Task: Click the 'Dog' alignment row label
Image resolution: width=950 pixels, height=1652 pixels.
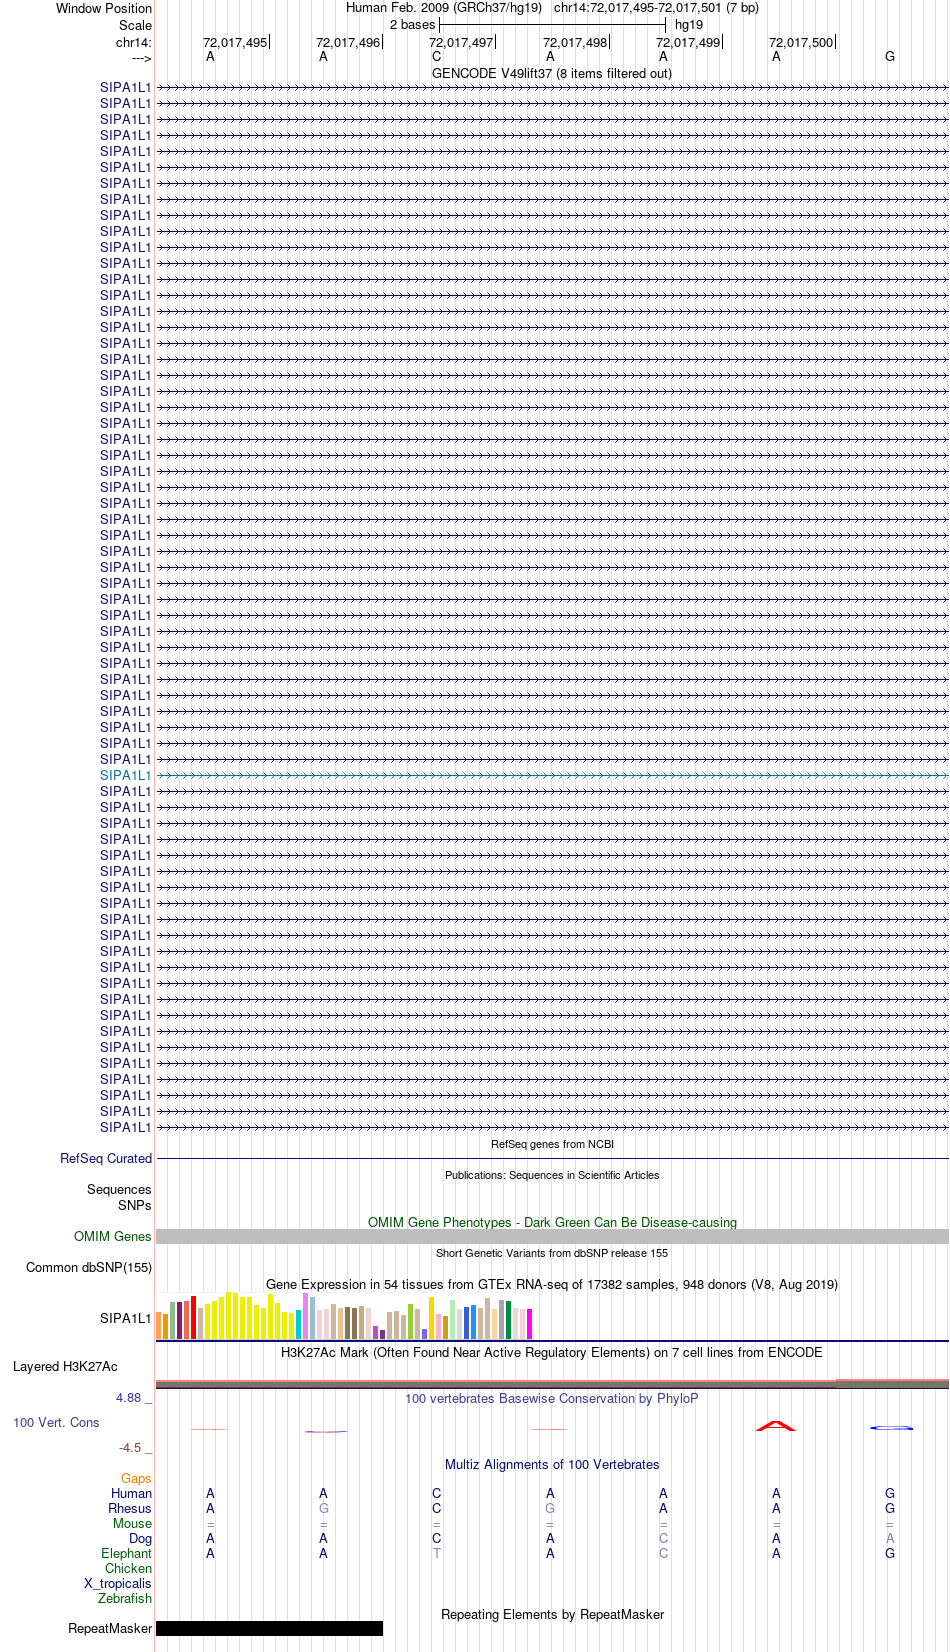Action: pos(140,1538)
